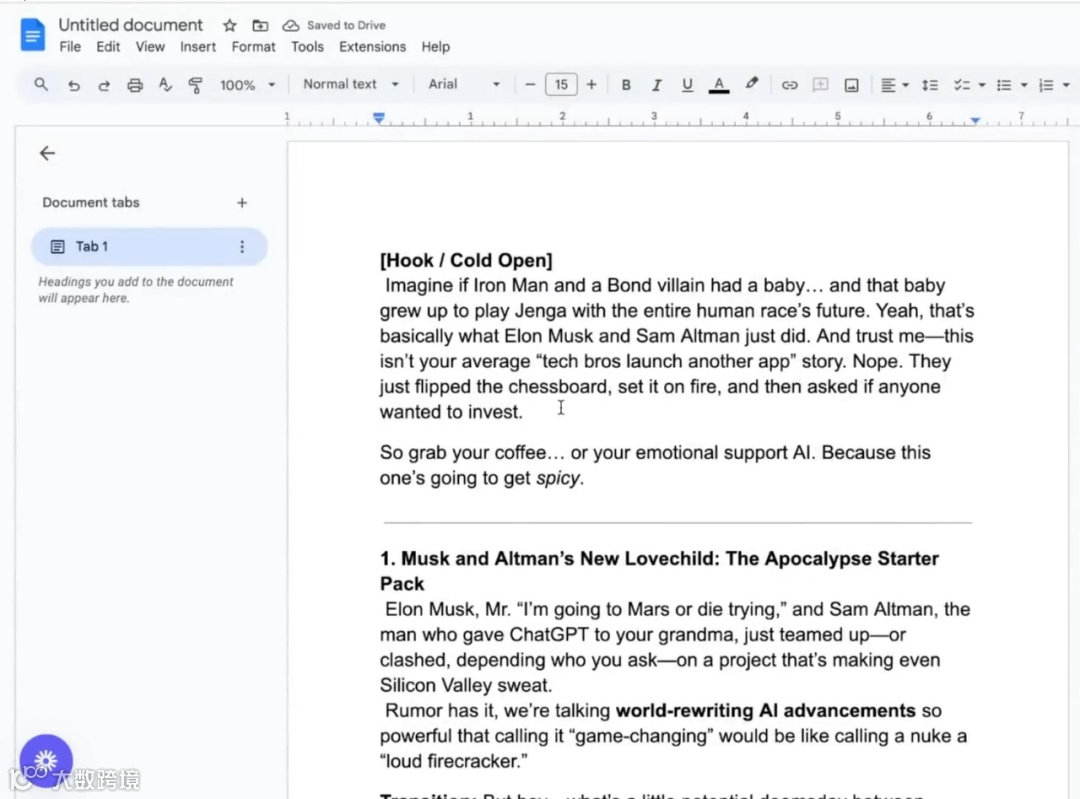Open the View menu
The height and width of the screenshot is (799, 1080).
point(150,47)
